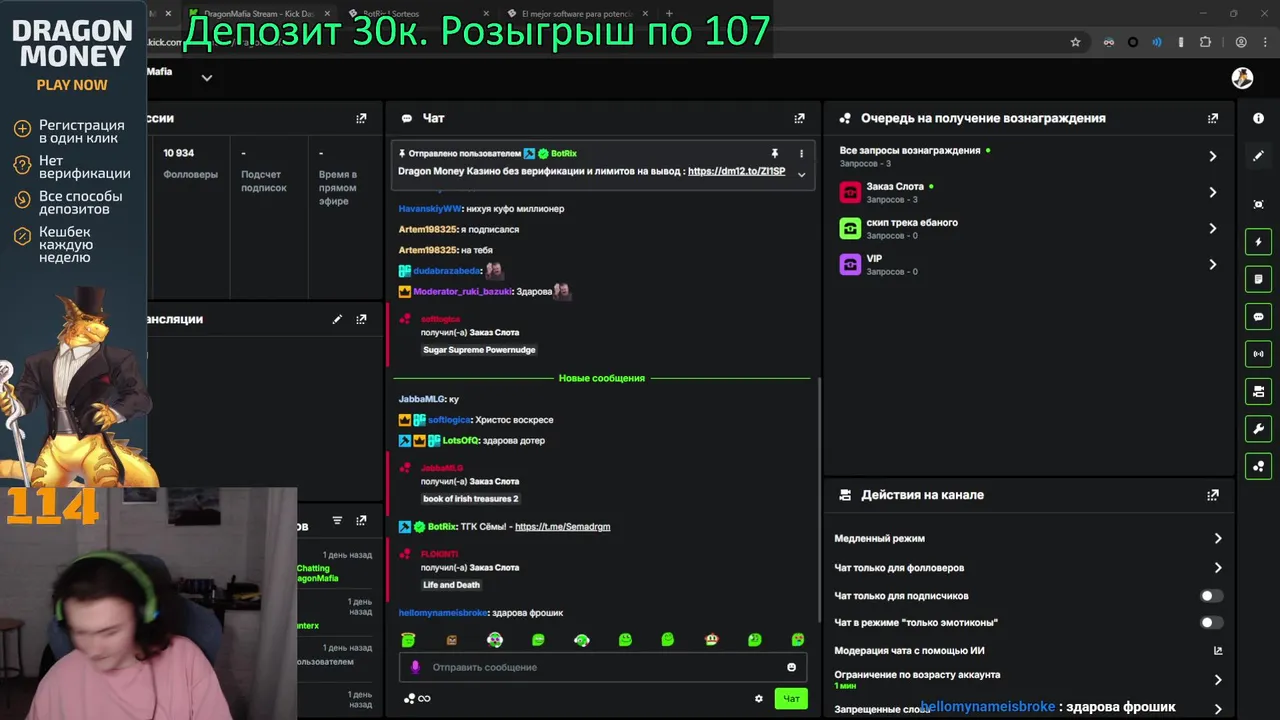
Task: Click the wrench tools sidebar icon
Action: pyautogui.click(x=1259, y=429)
